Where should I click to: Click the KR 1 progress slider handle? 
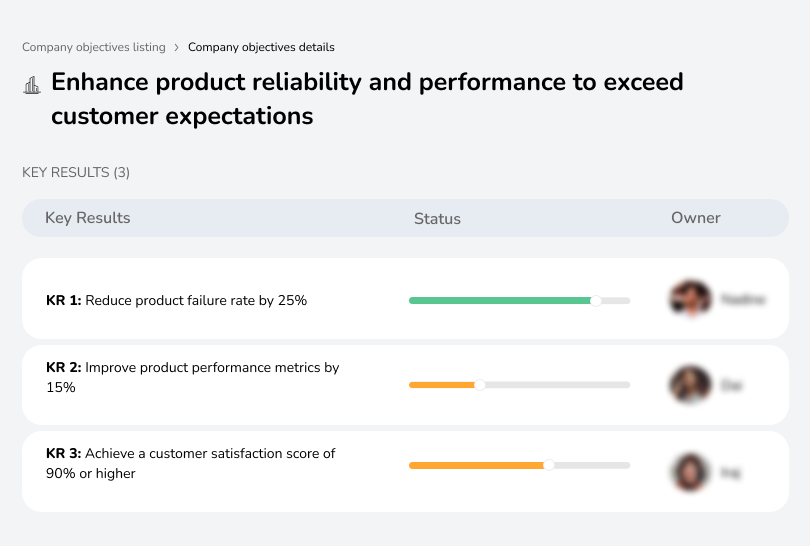coord(596,300)
